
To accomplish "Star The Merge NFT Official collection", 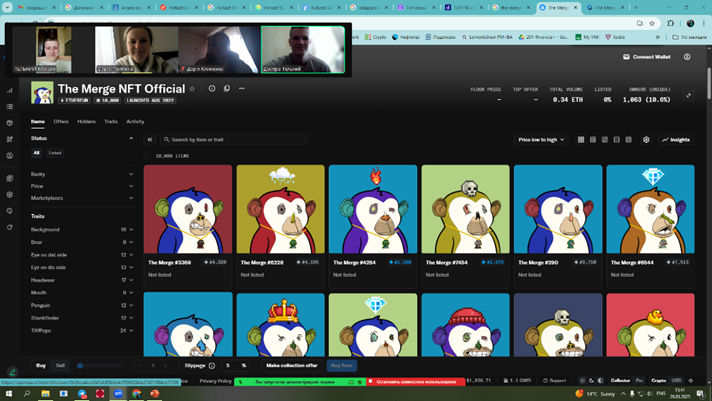I will pos(192,89).
